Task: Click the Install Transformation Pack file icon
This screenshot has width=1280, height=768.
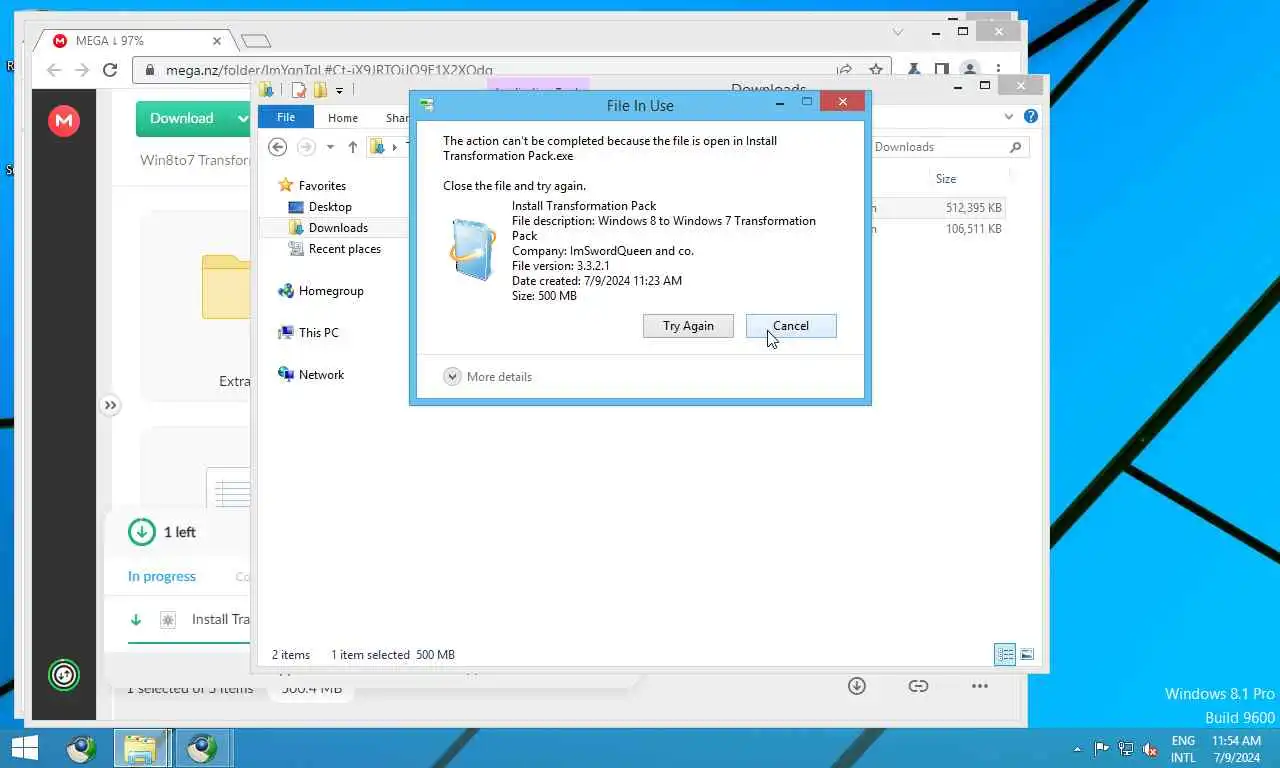Action: tap(472, 249)
